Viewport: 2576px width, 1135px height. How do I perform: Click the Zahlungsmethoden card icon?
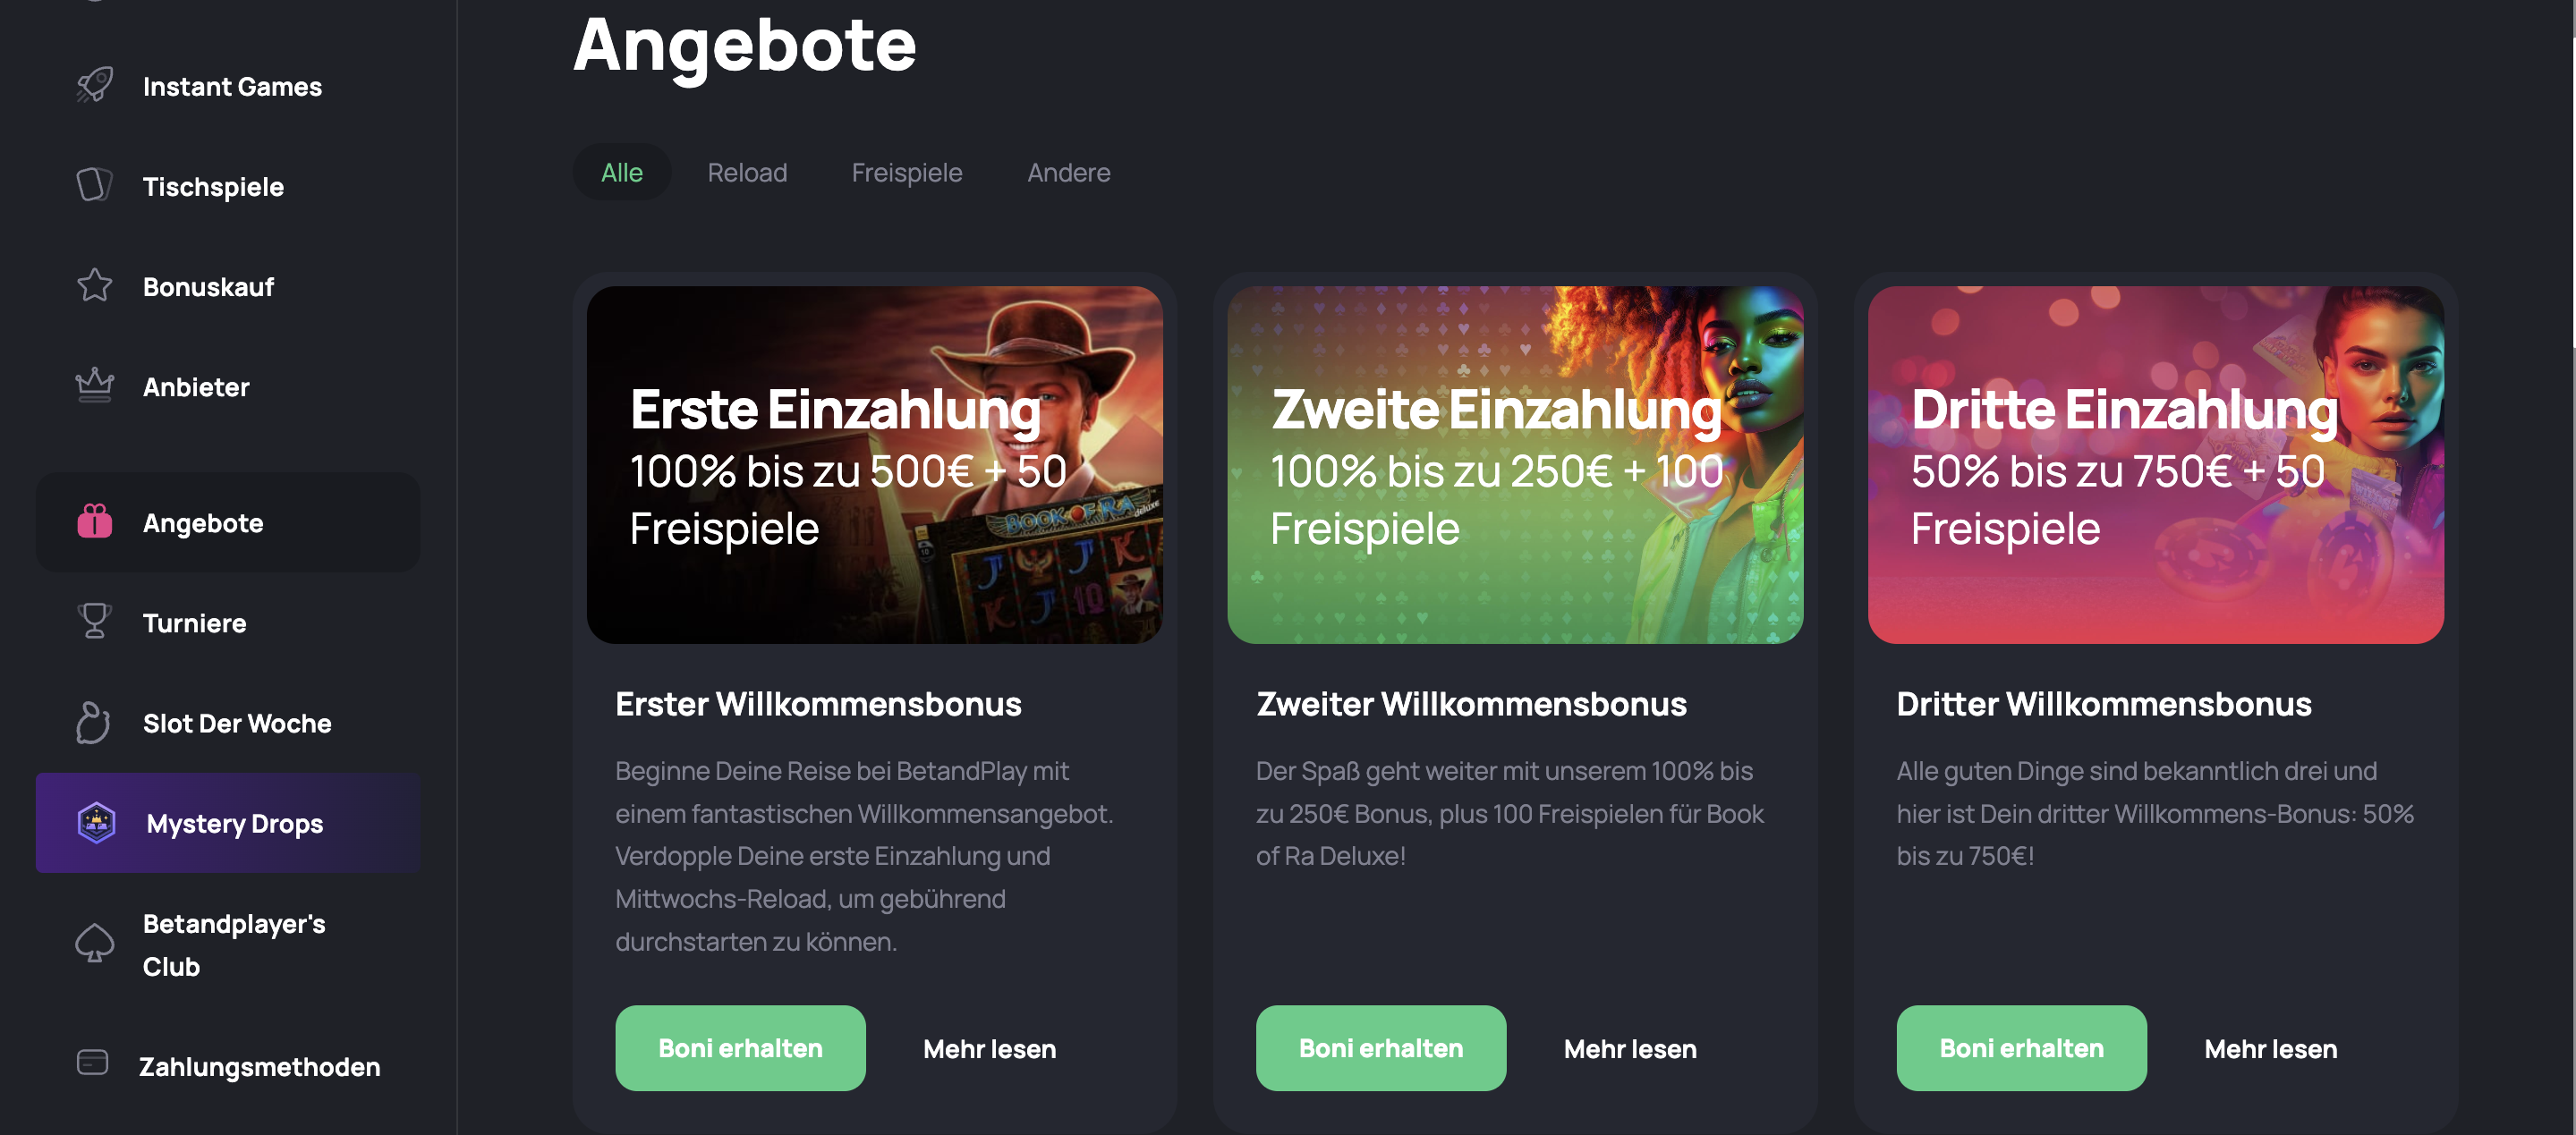(x=93, y=1062)
